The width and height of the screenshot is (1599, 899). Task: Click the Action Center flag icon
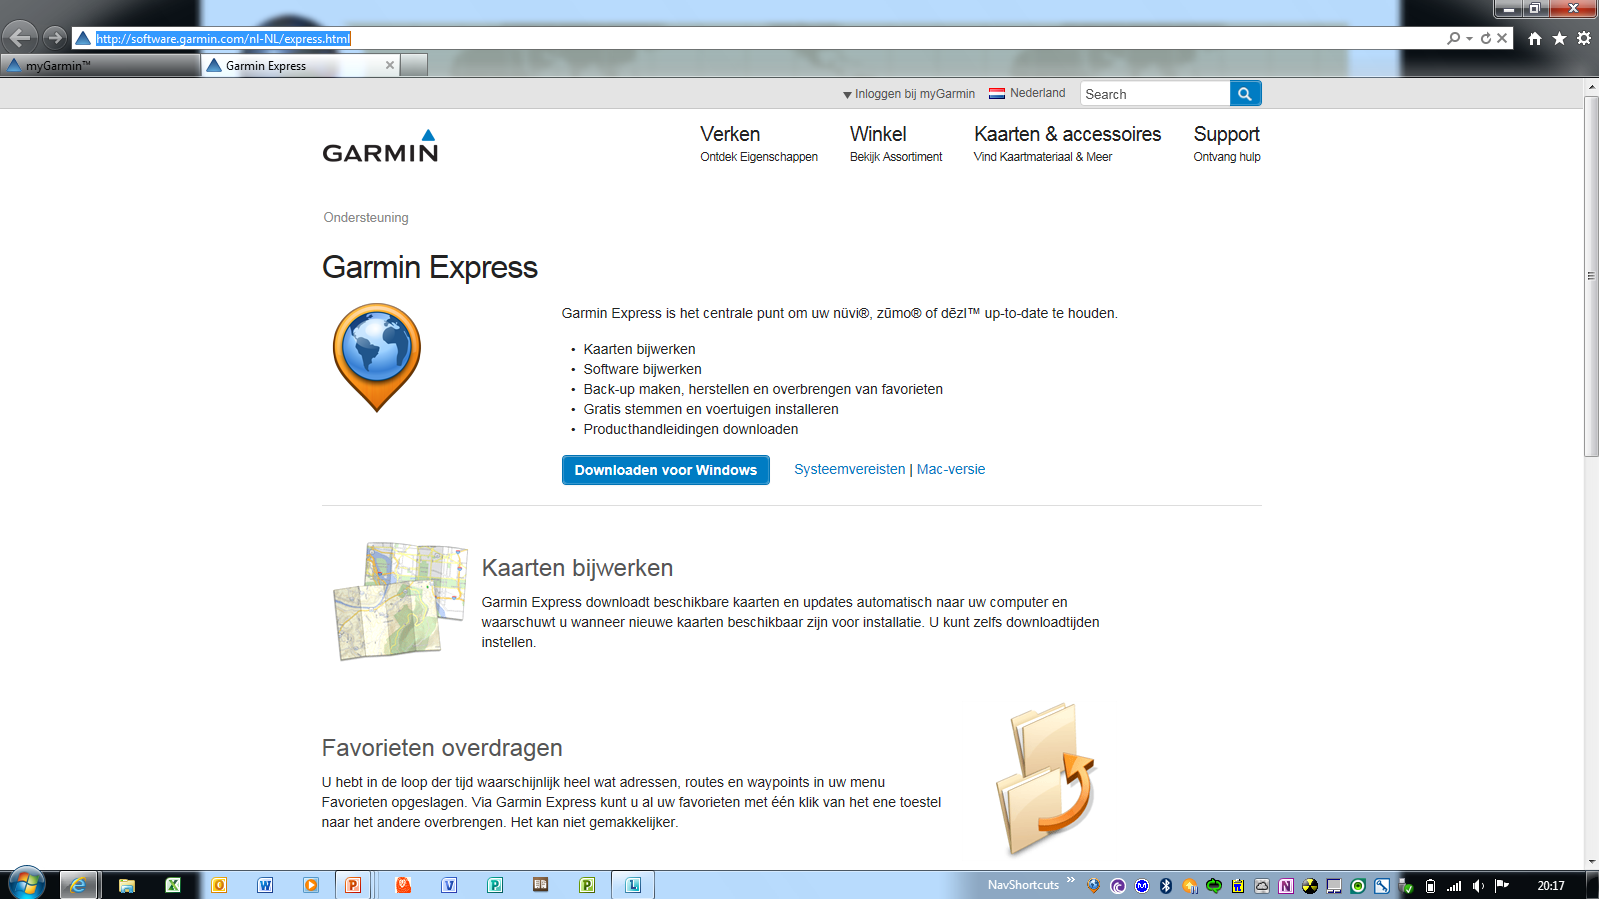coord(1502,886)
